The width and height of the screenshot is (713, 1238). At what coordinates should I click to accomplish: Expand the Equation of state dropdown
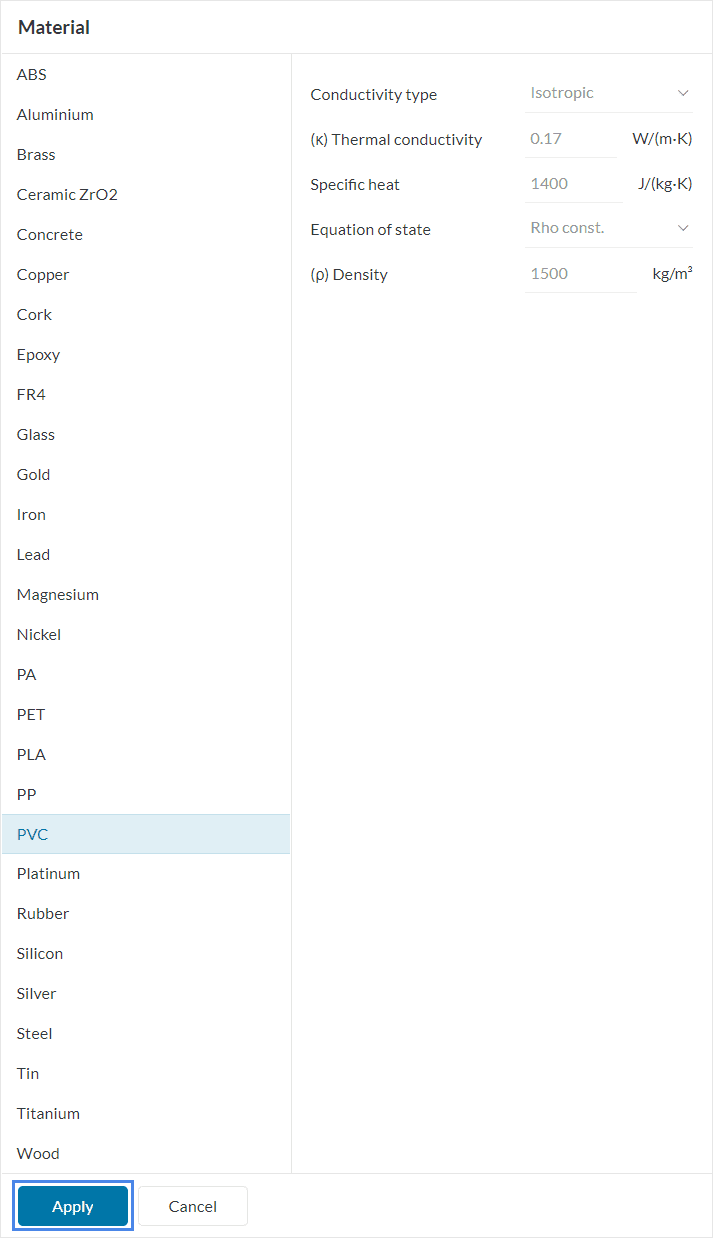coord(608,228)
